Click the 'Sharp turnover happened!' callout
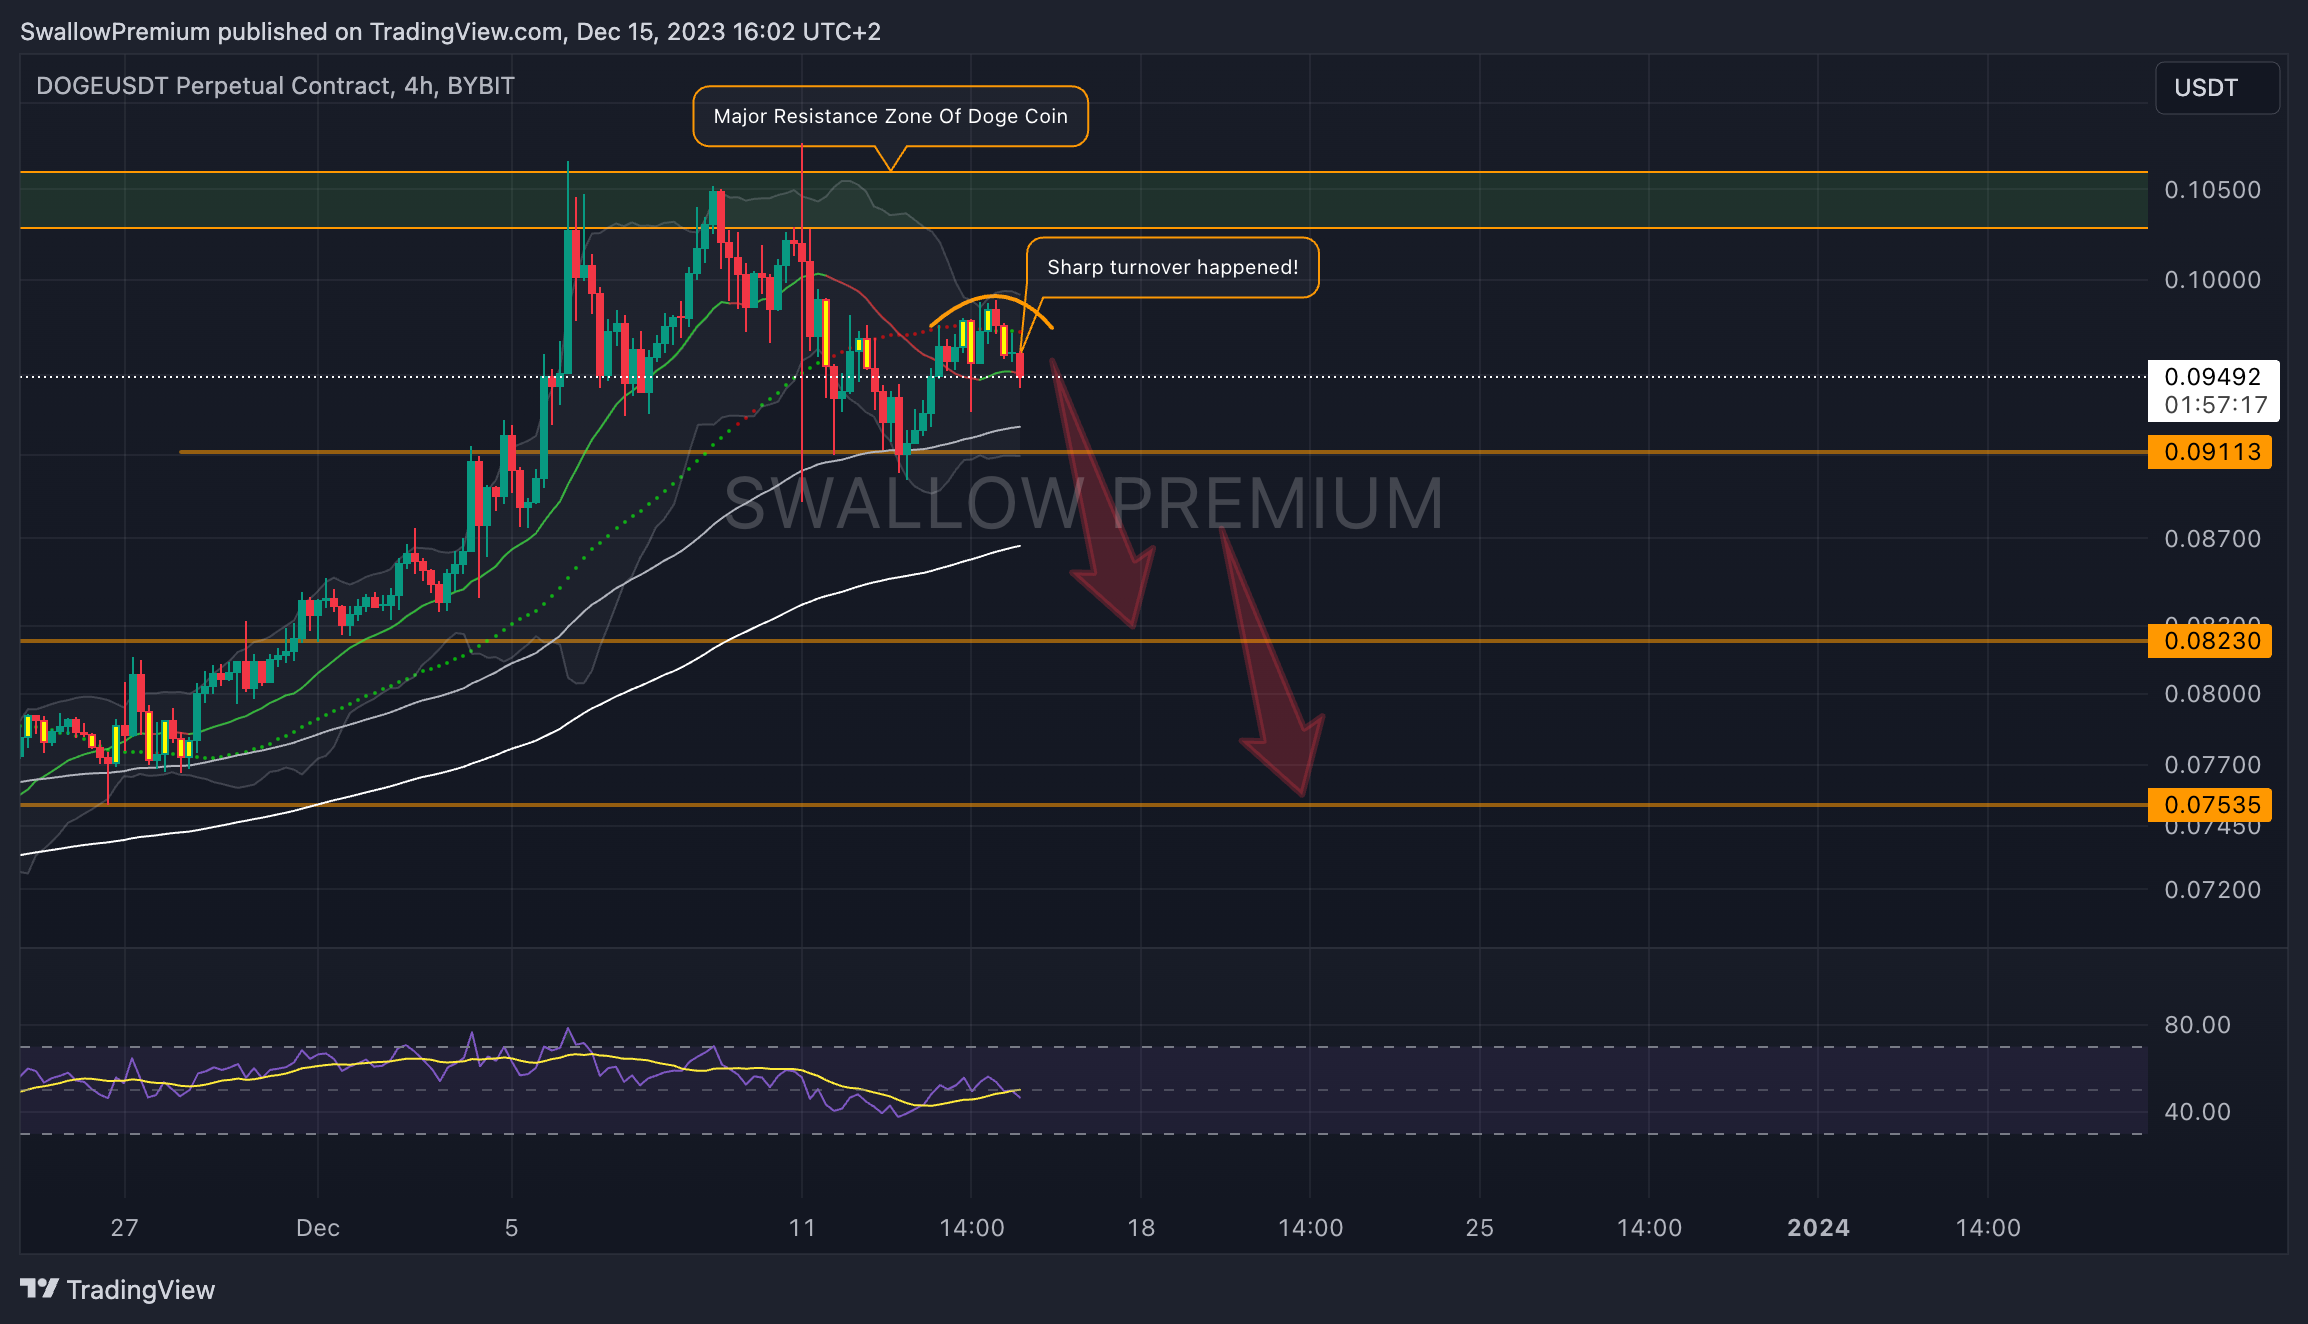The height and width of the screenshot is (1324, 2308). 1172,268
